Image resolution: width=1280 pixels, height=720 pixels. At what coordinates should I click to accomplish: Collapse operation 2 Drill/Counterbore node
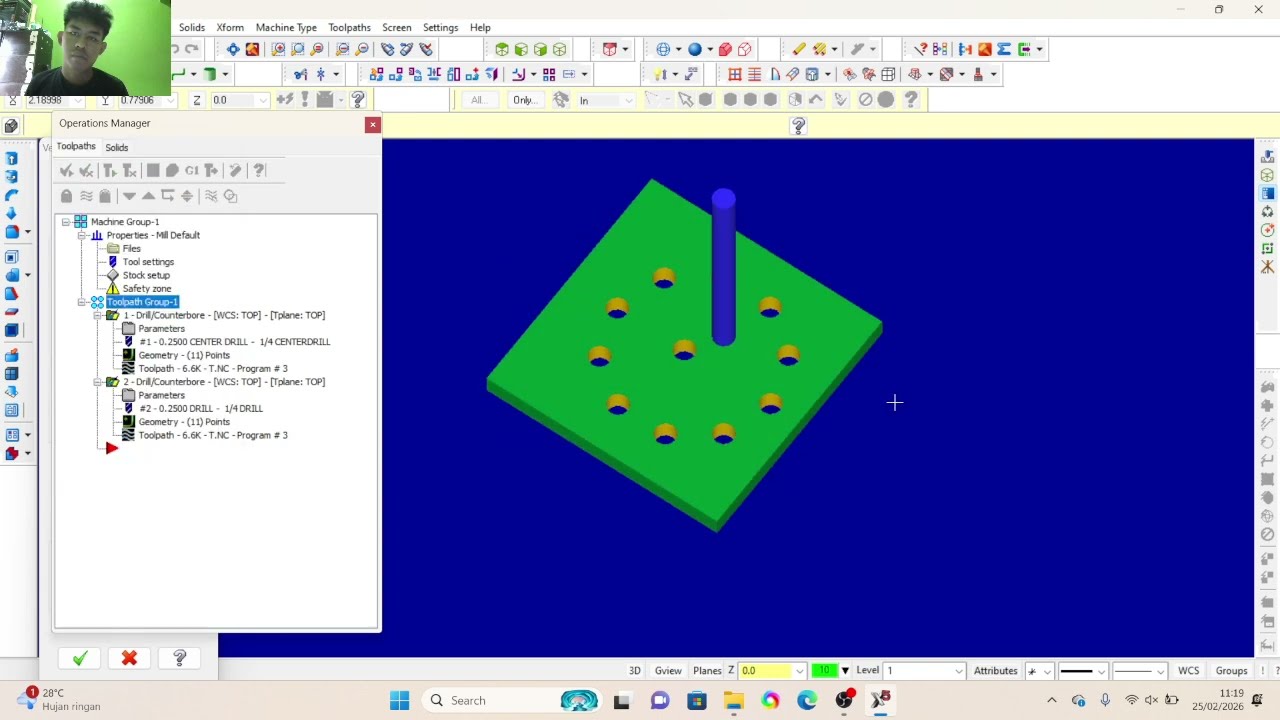(98, 382)
